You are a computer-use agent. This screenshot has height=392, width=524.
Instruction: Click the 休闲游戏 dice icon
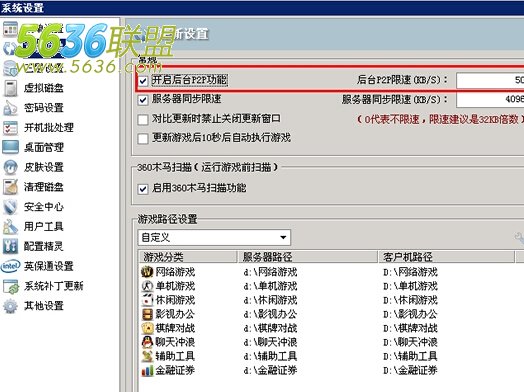[x=147, y=300]
